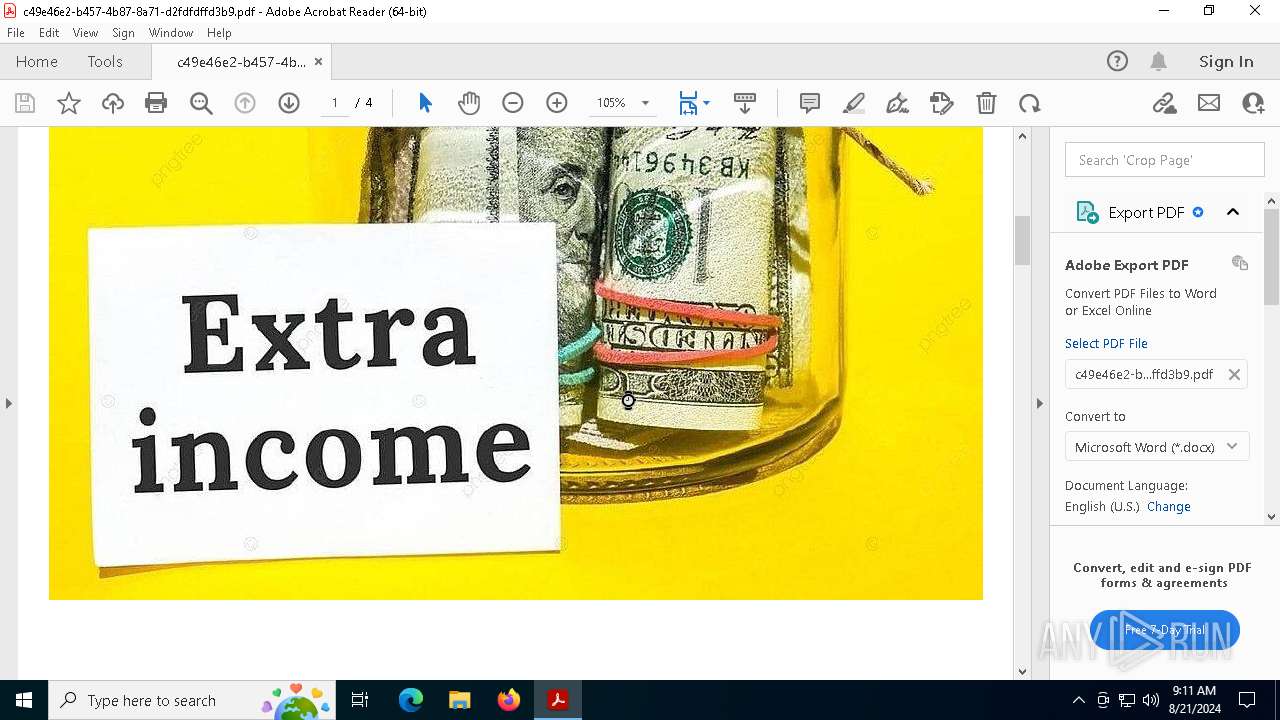Show hidden system tray icons
The image size is (1280, 720).
(1078, 700)
